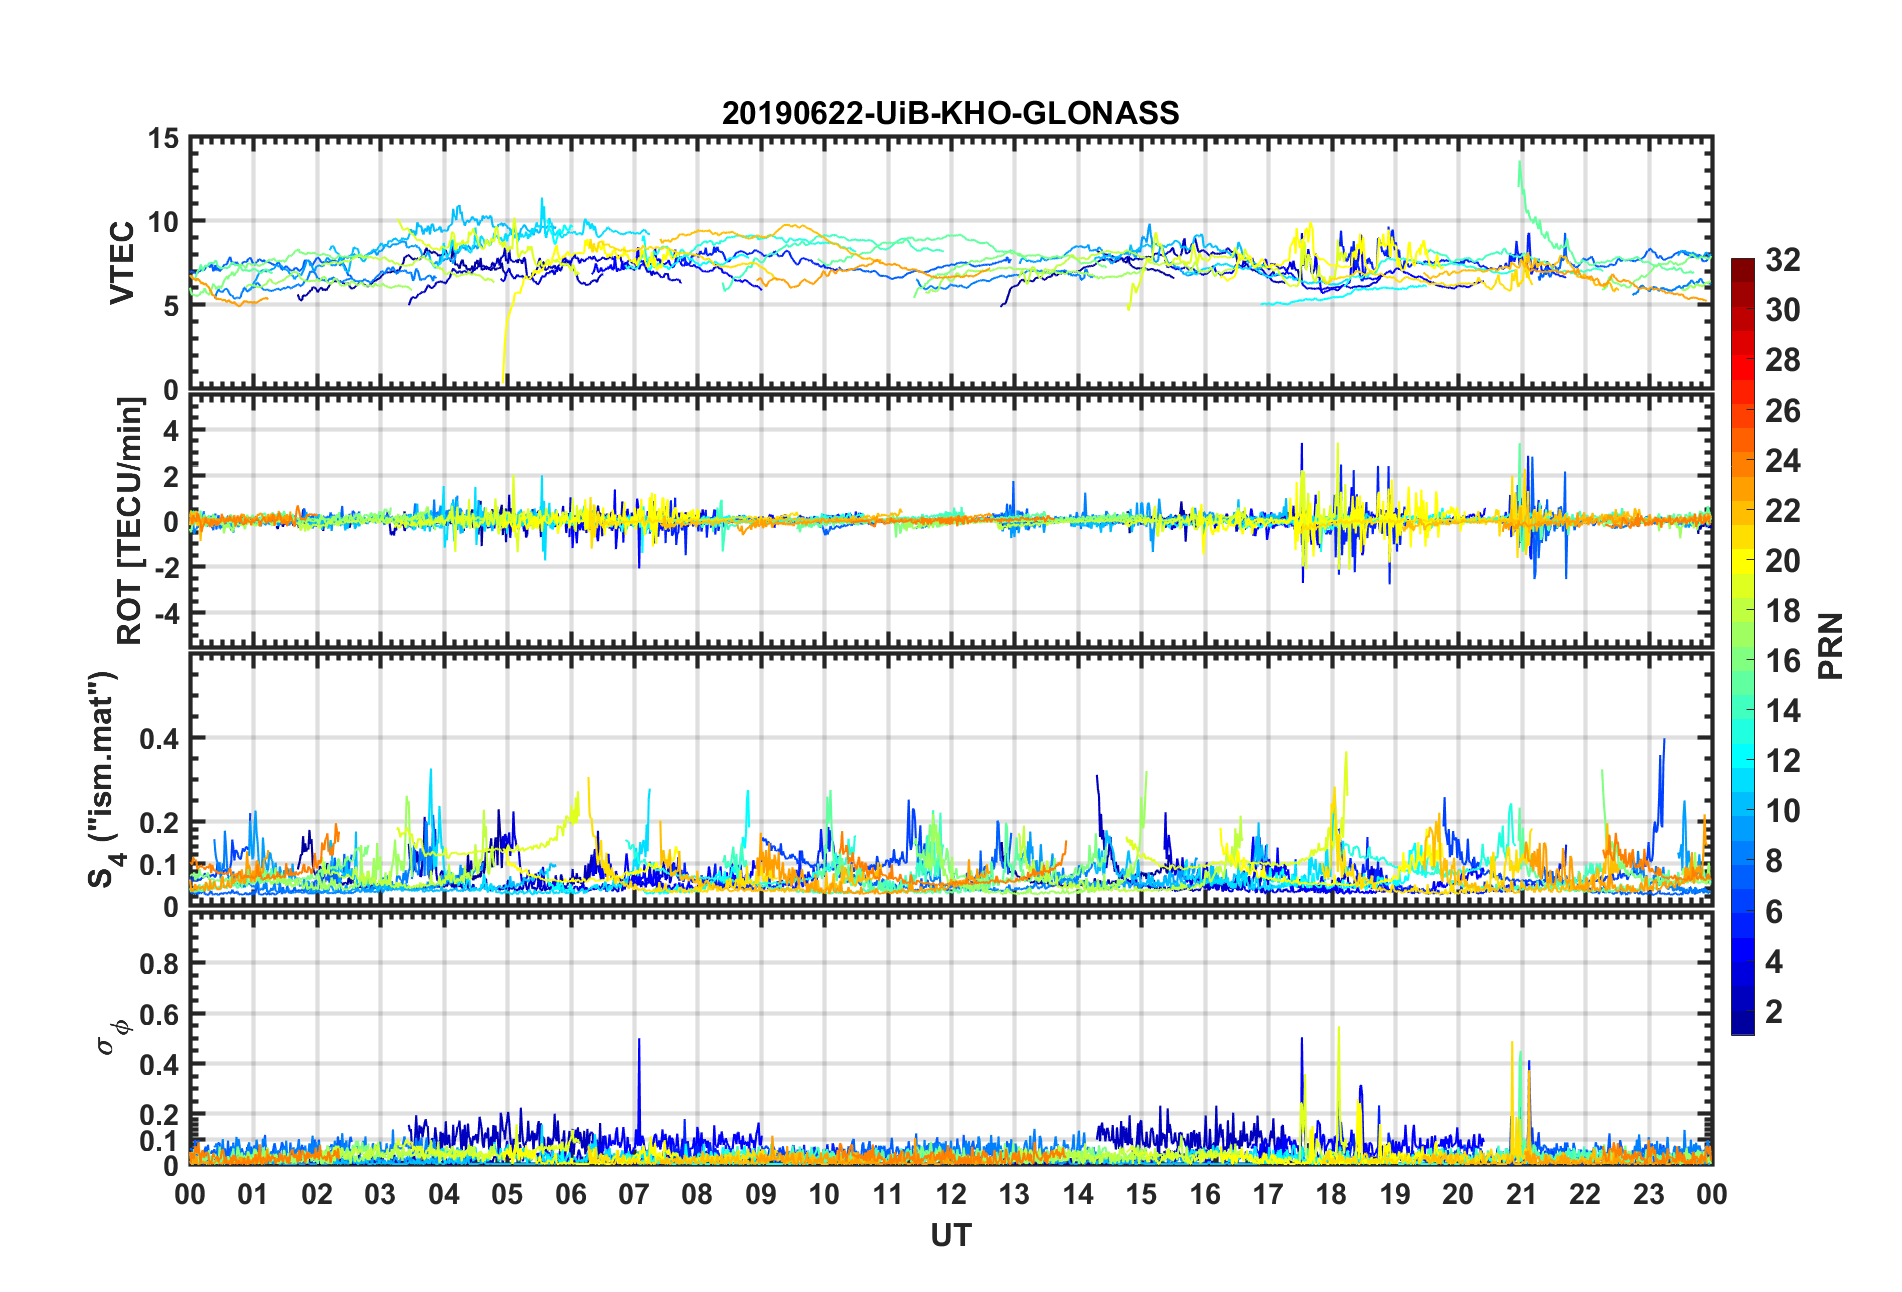1902x1292 pixels.
Task: Pick the PRN jet colorbar strip
Action: click(x=1743, y=646)
